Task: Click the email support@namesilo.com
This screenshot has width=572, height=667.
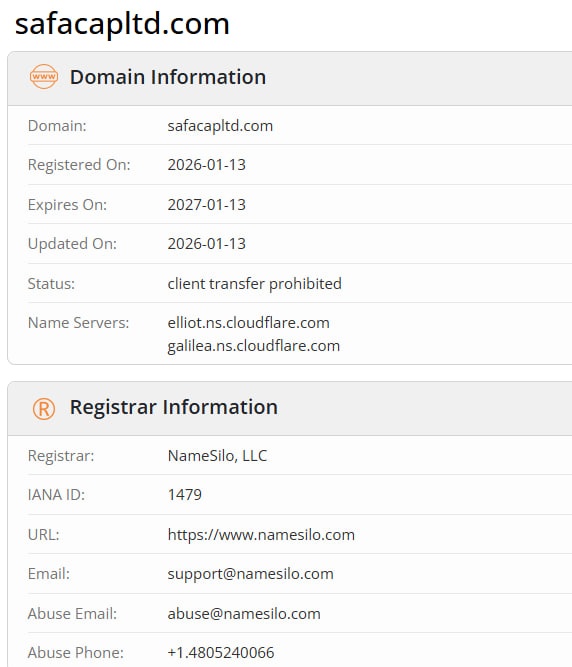Action: (x=250, y=574)
